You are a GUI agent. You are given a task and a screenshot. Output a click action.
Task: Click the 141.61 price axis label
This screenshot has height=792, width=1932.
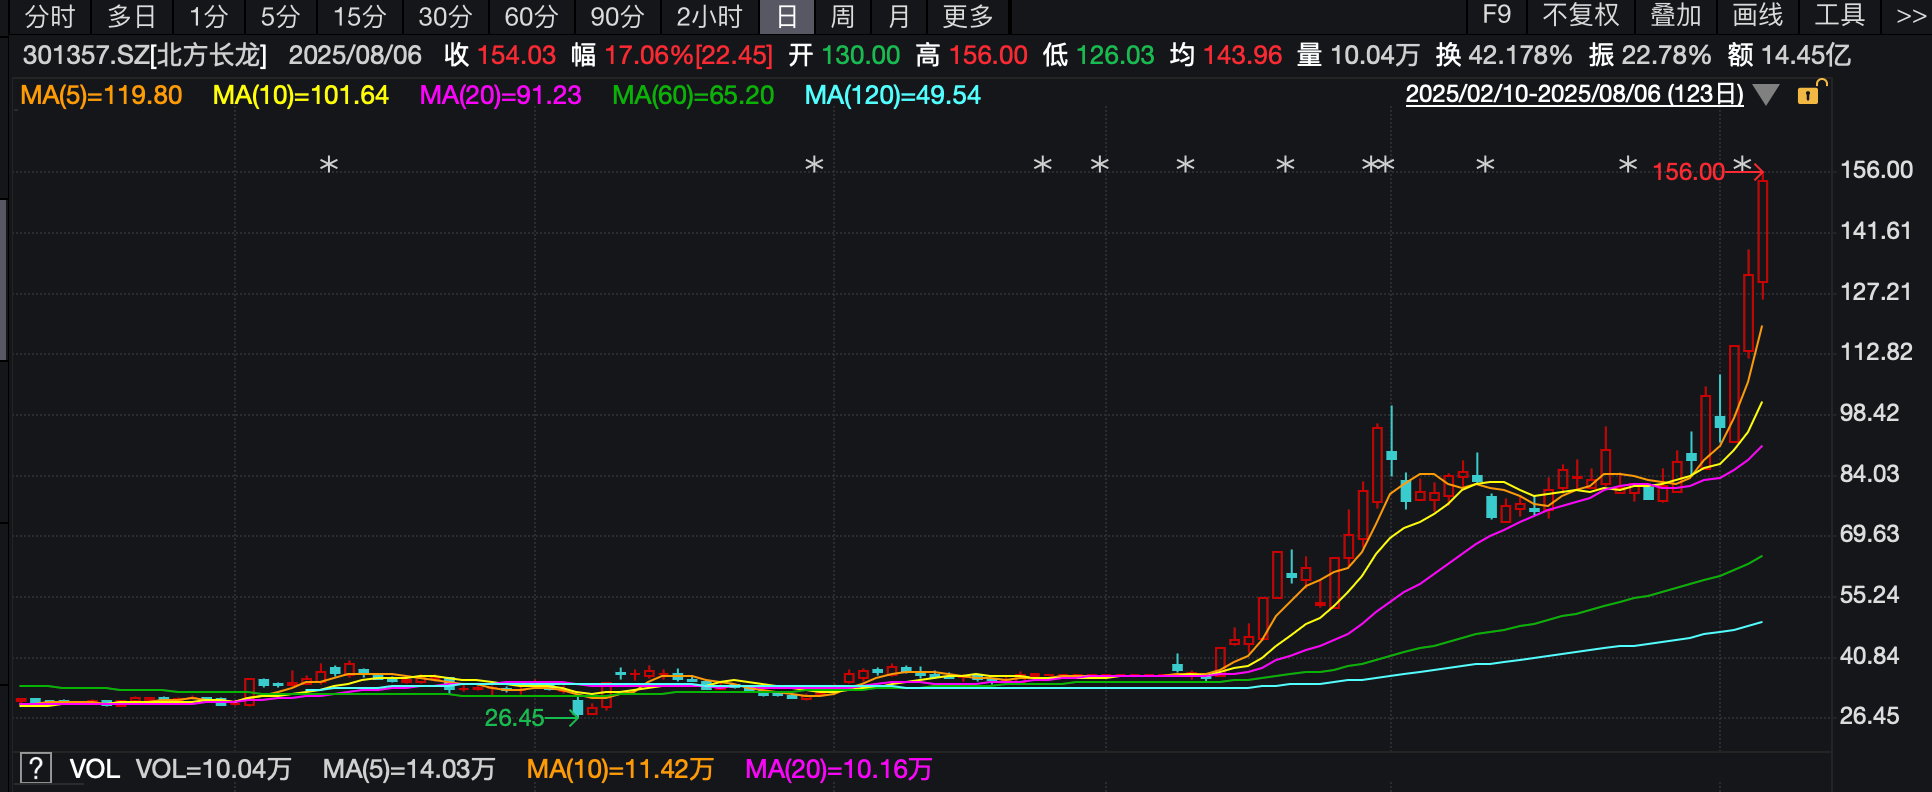[1875, 231]
